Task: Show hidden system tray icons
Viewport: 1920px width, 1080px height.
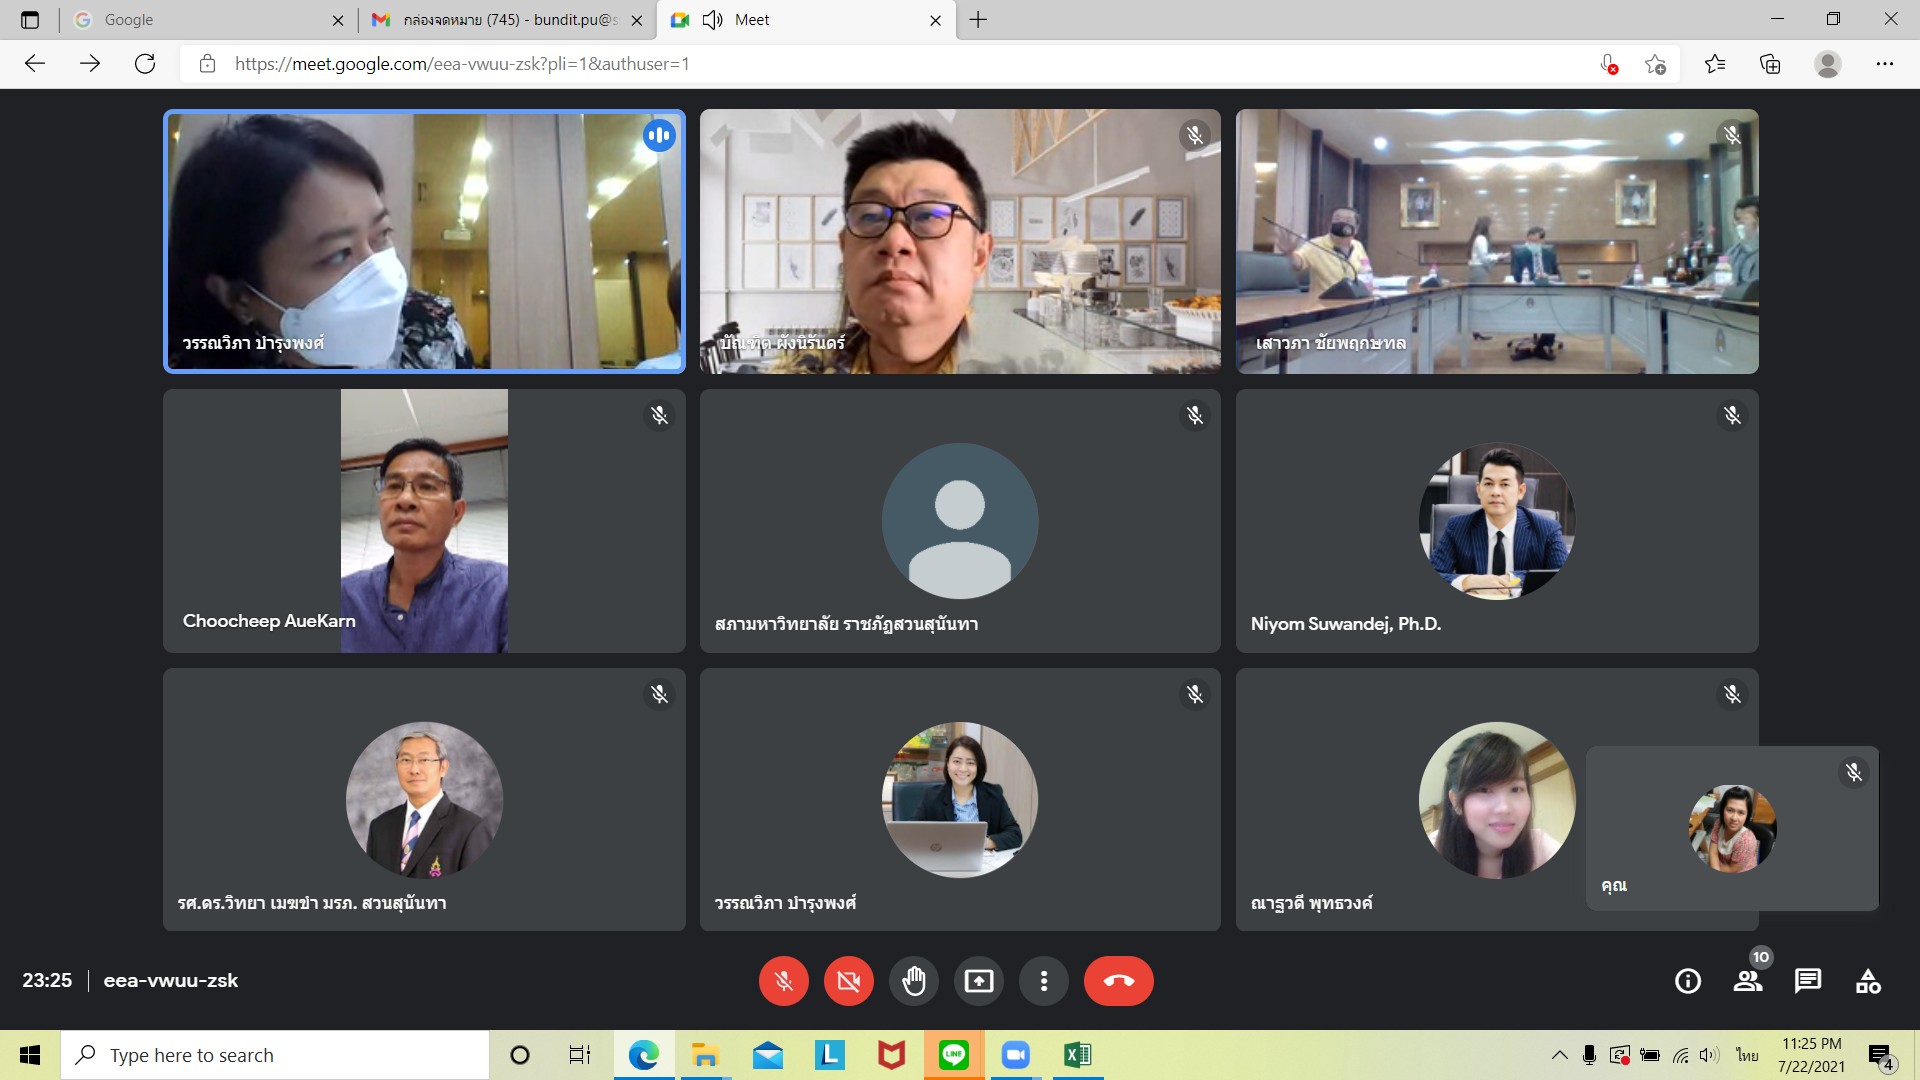Action: coord(1559,1055)
